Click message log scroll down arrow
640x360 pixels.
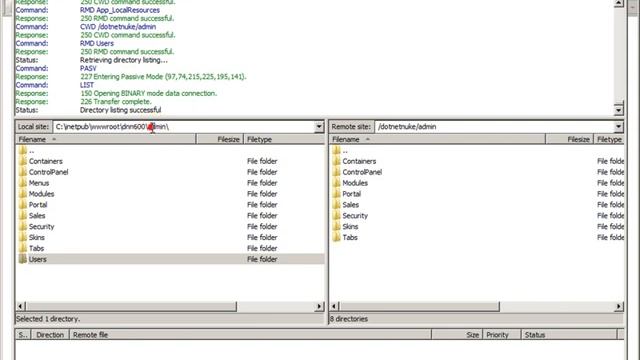pos(618,110)
